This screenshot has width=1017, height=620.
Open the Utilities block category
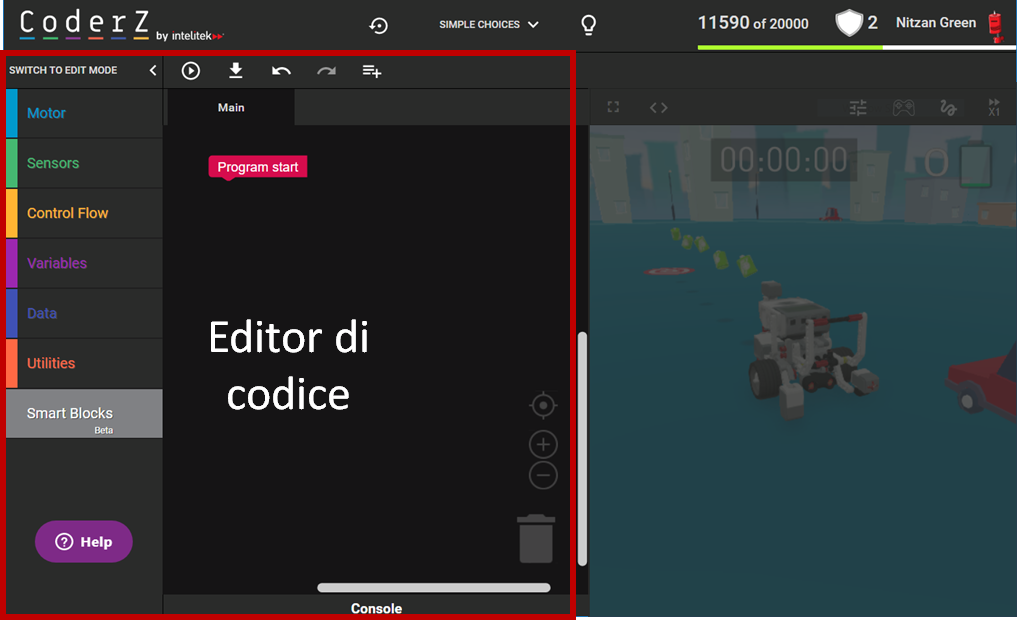point(84,363)
